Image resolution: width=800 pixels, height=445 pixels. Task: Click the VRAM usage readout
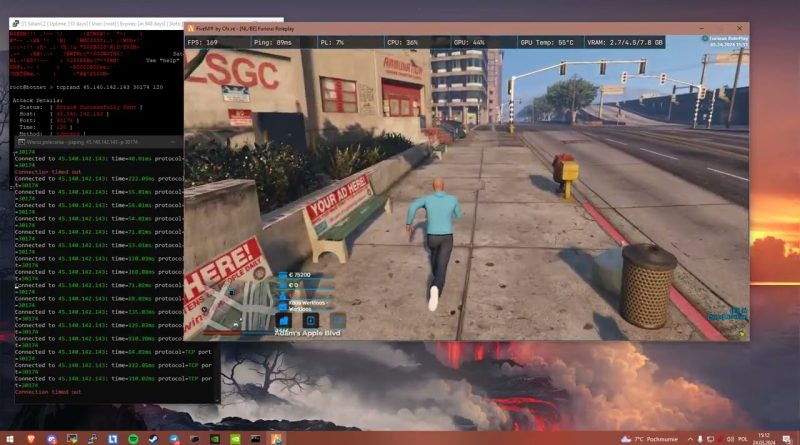(x=624, y=42)
